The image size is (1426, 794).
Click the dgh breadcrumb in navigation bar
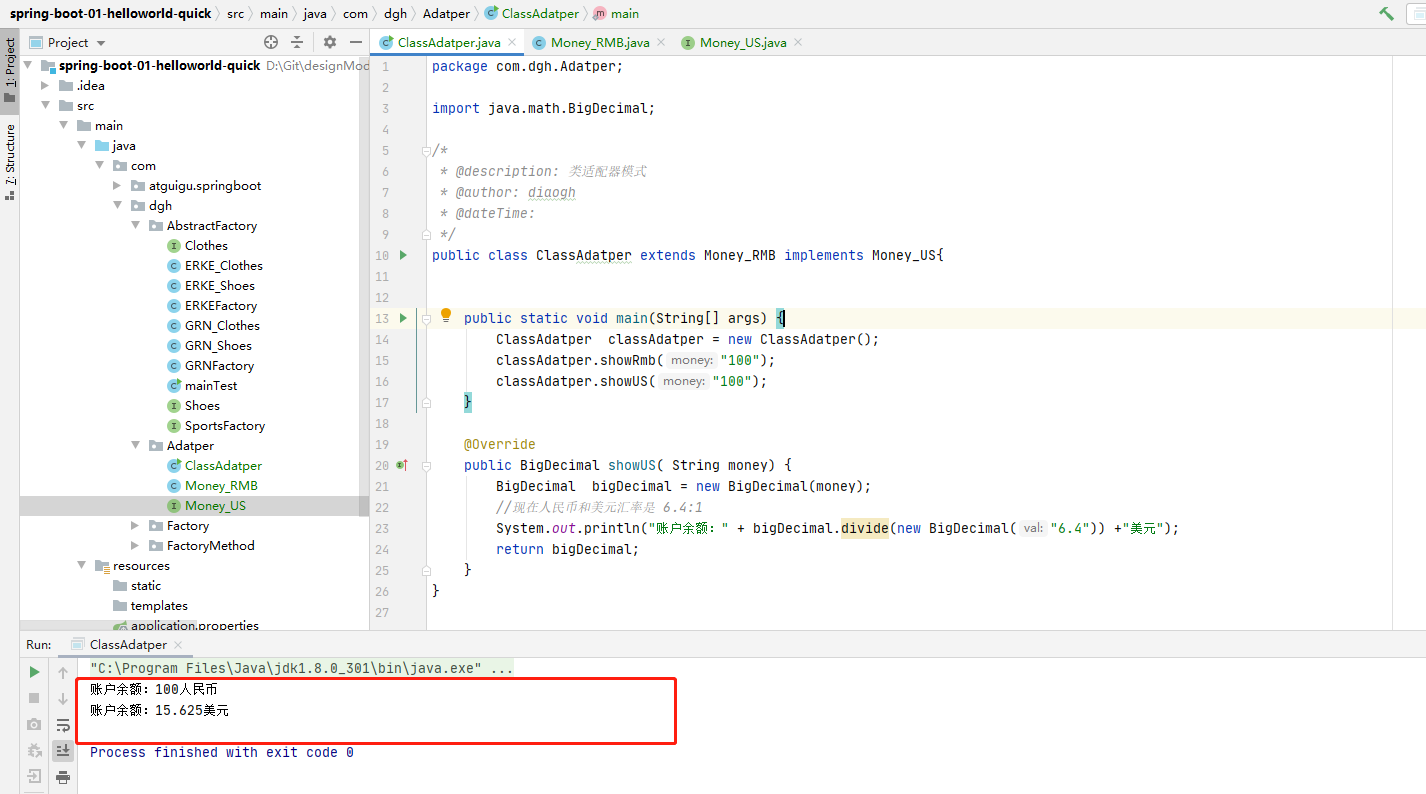(395, 14)
